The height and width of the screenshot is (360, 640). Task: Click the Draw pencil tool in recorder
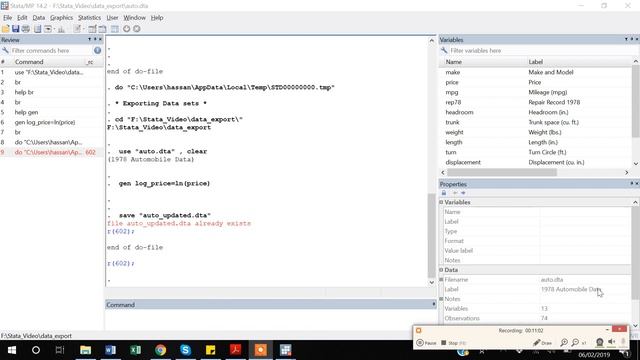(542, 343)
